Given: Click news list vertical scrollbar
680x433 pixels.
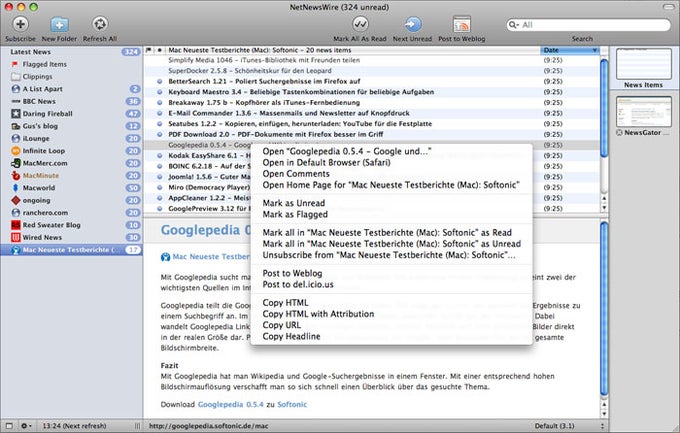Looking at the screenshot, I should pyautogui.click(x=604, y=108).
